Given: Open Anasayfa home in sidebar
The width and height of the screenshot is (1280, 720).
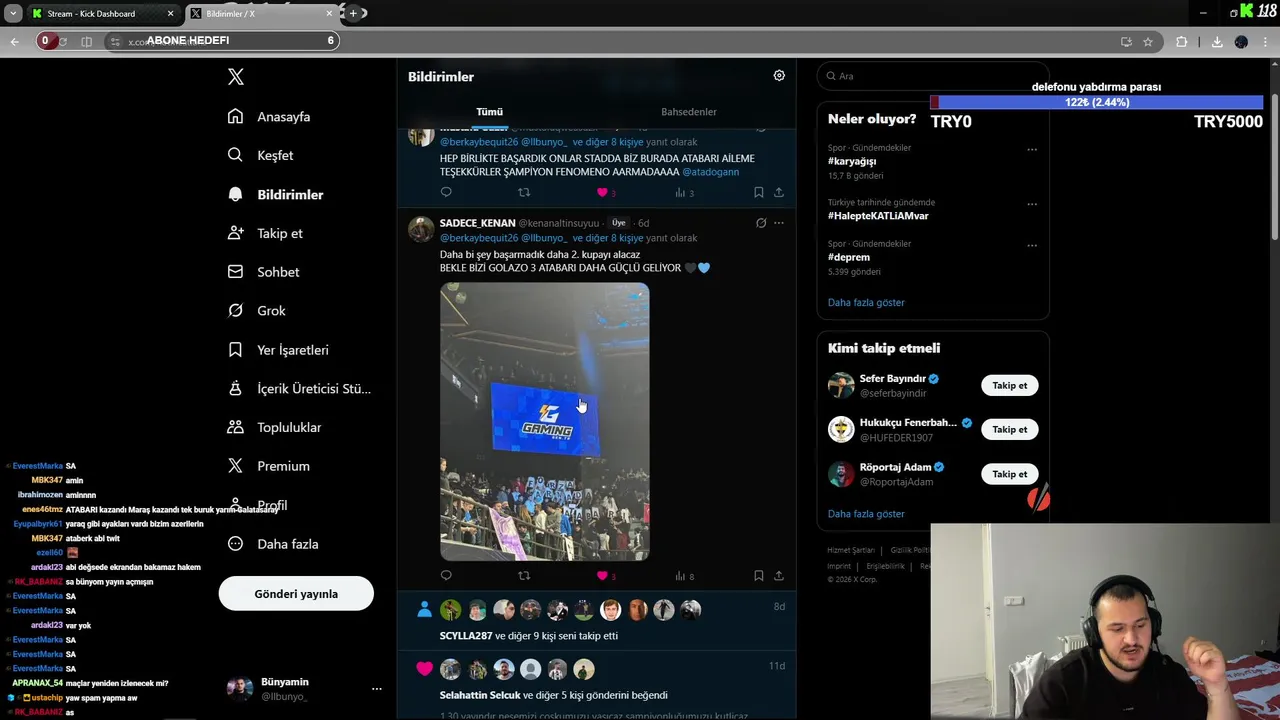Looking at the screenshot, I should (269, 117).
